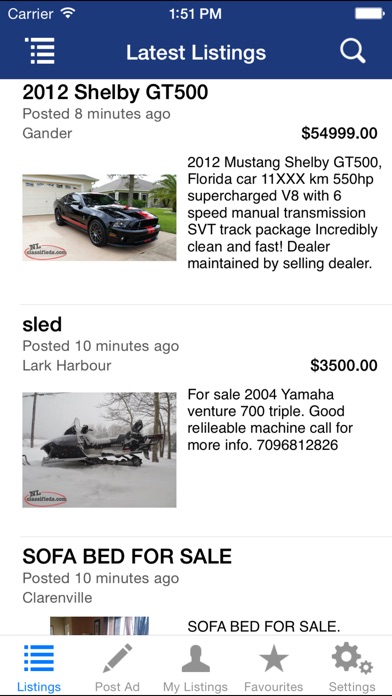View the black Mustang photo thumbnail
This screenshot has height=696, width=392.
point(99,217)
